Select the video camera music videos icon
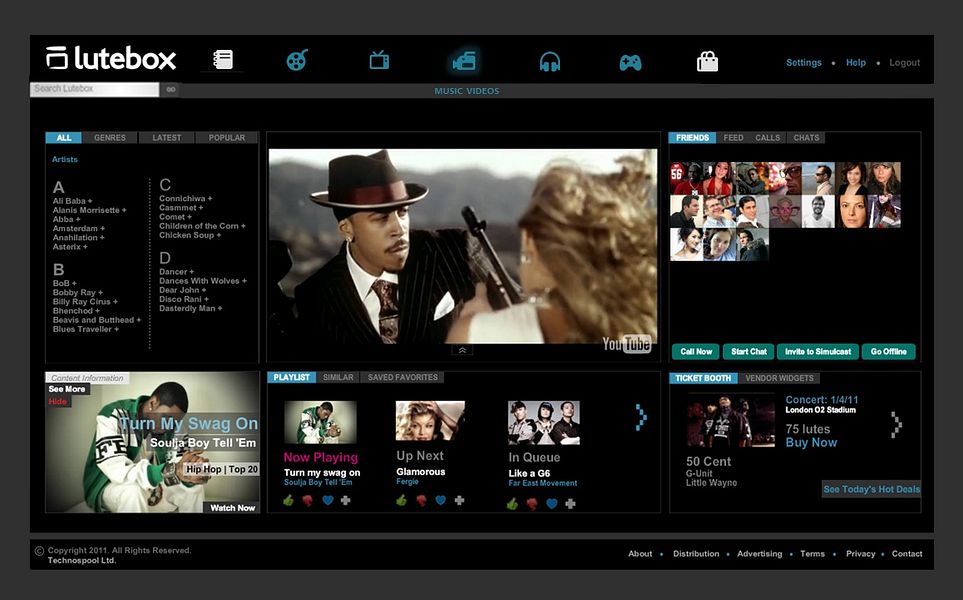Screen dimensions: 963x600 (464, 61)
